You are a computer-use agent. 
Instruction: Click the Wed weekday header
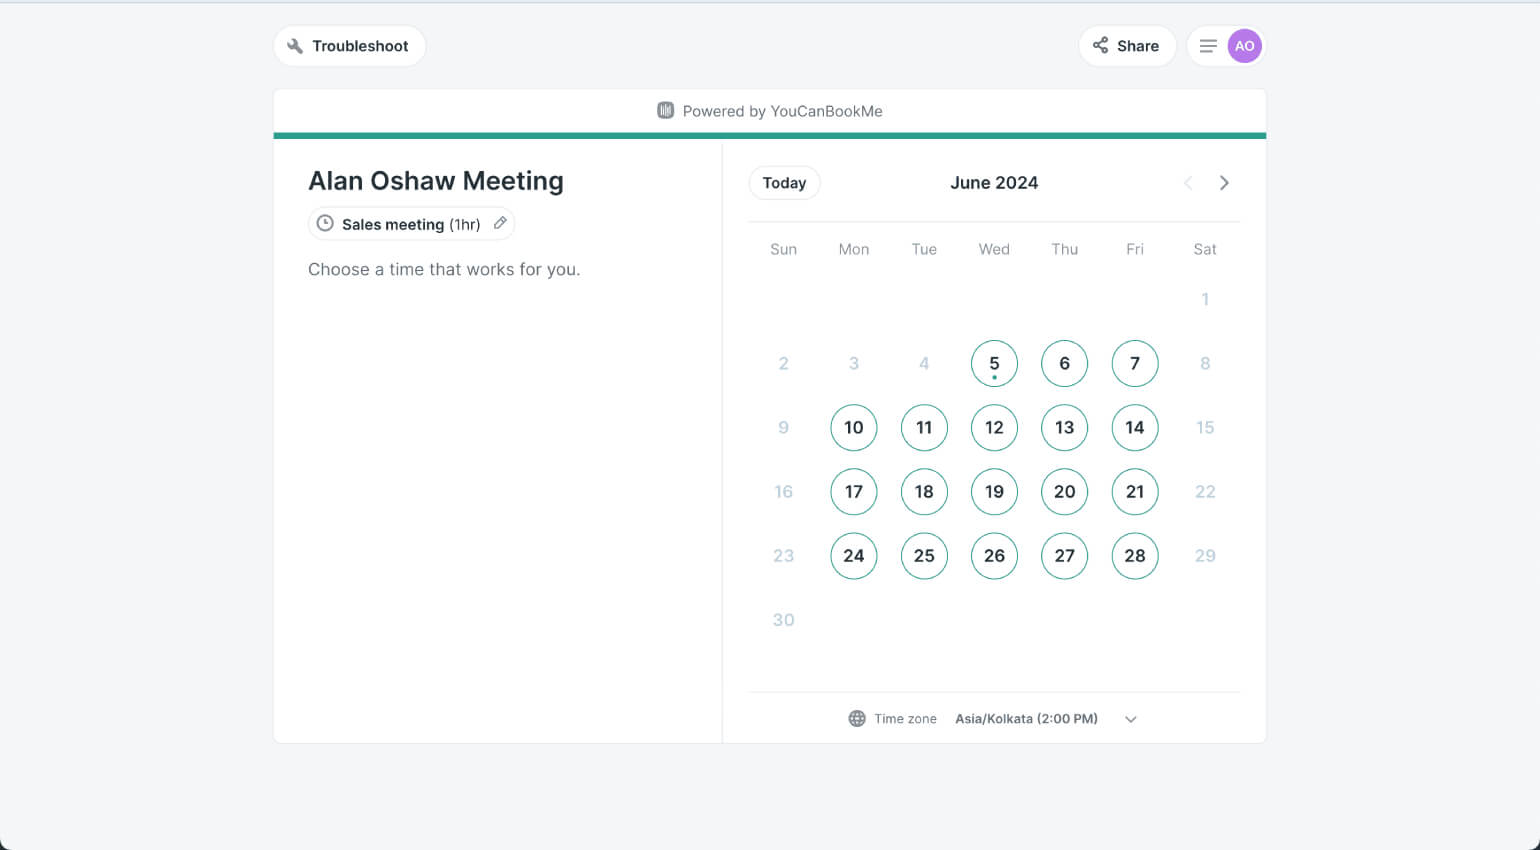994,249
